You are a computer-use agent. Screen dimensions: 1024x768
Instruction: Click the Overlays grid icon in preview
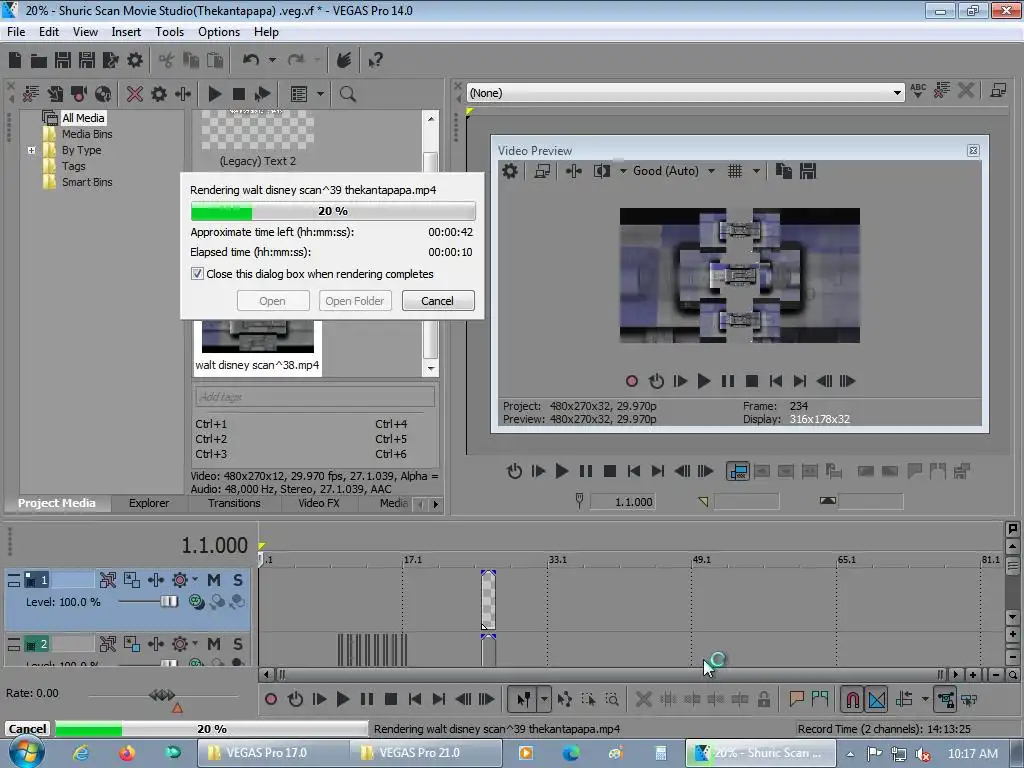pyautogui.click(x=735, y=171)
